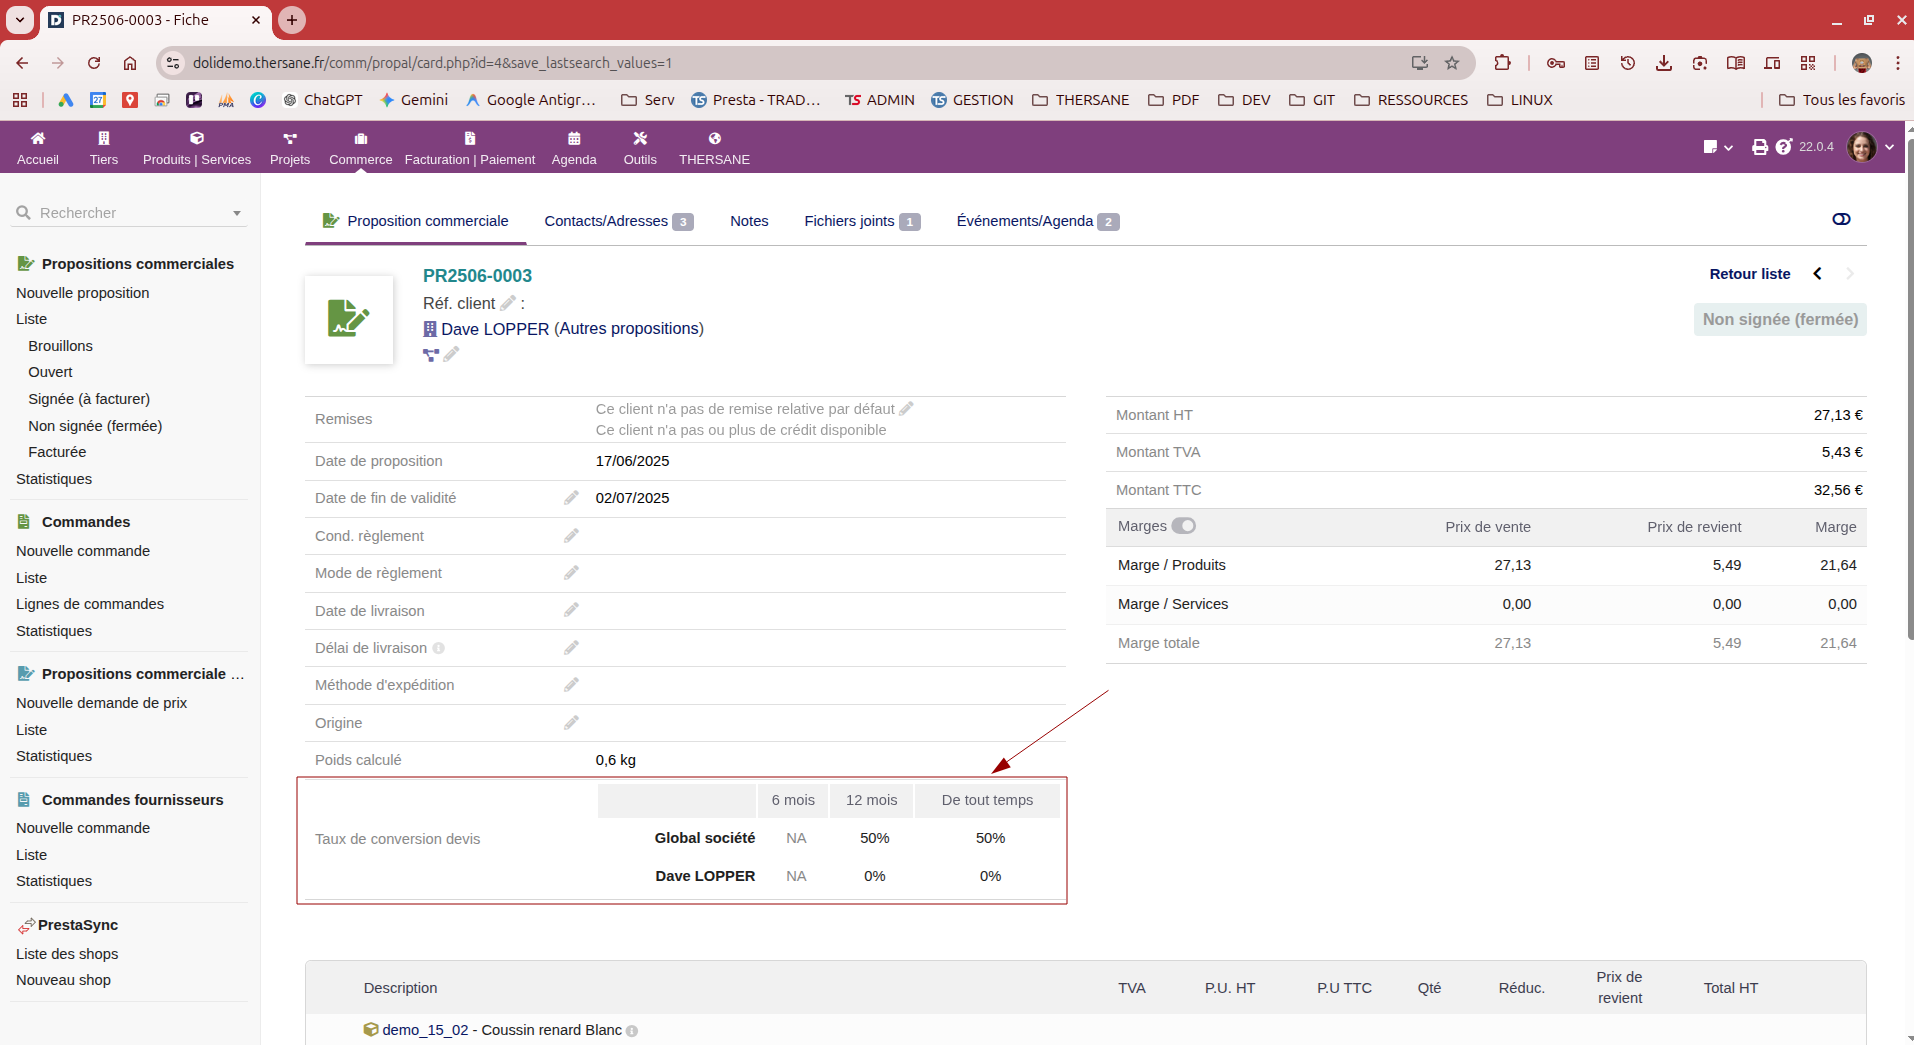The image size is (1914, 1045).
Task: Click the print icon in top bar
Action: click(x=1759, y=147)
